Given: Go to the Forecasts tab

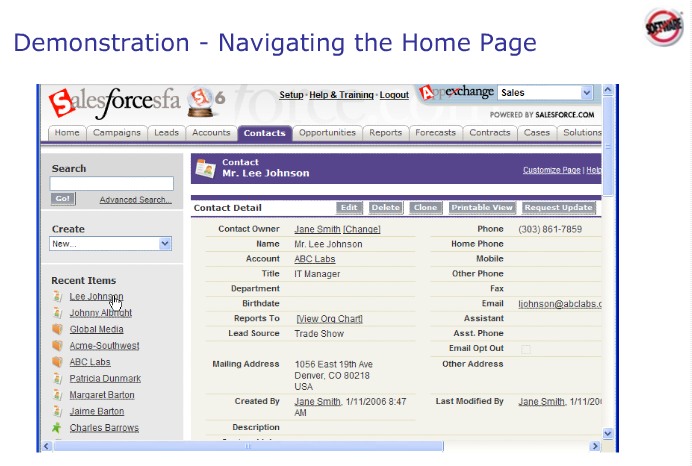Looking at the screenshot, I should tap(435, 133).
